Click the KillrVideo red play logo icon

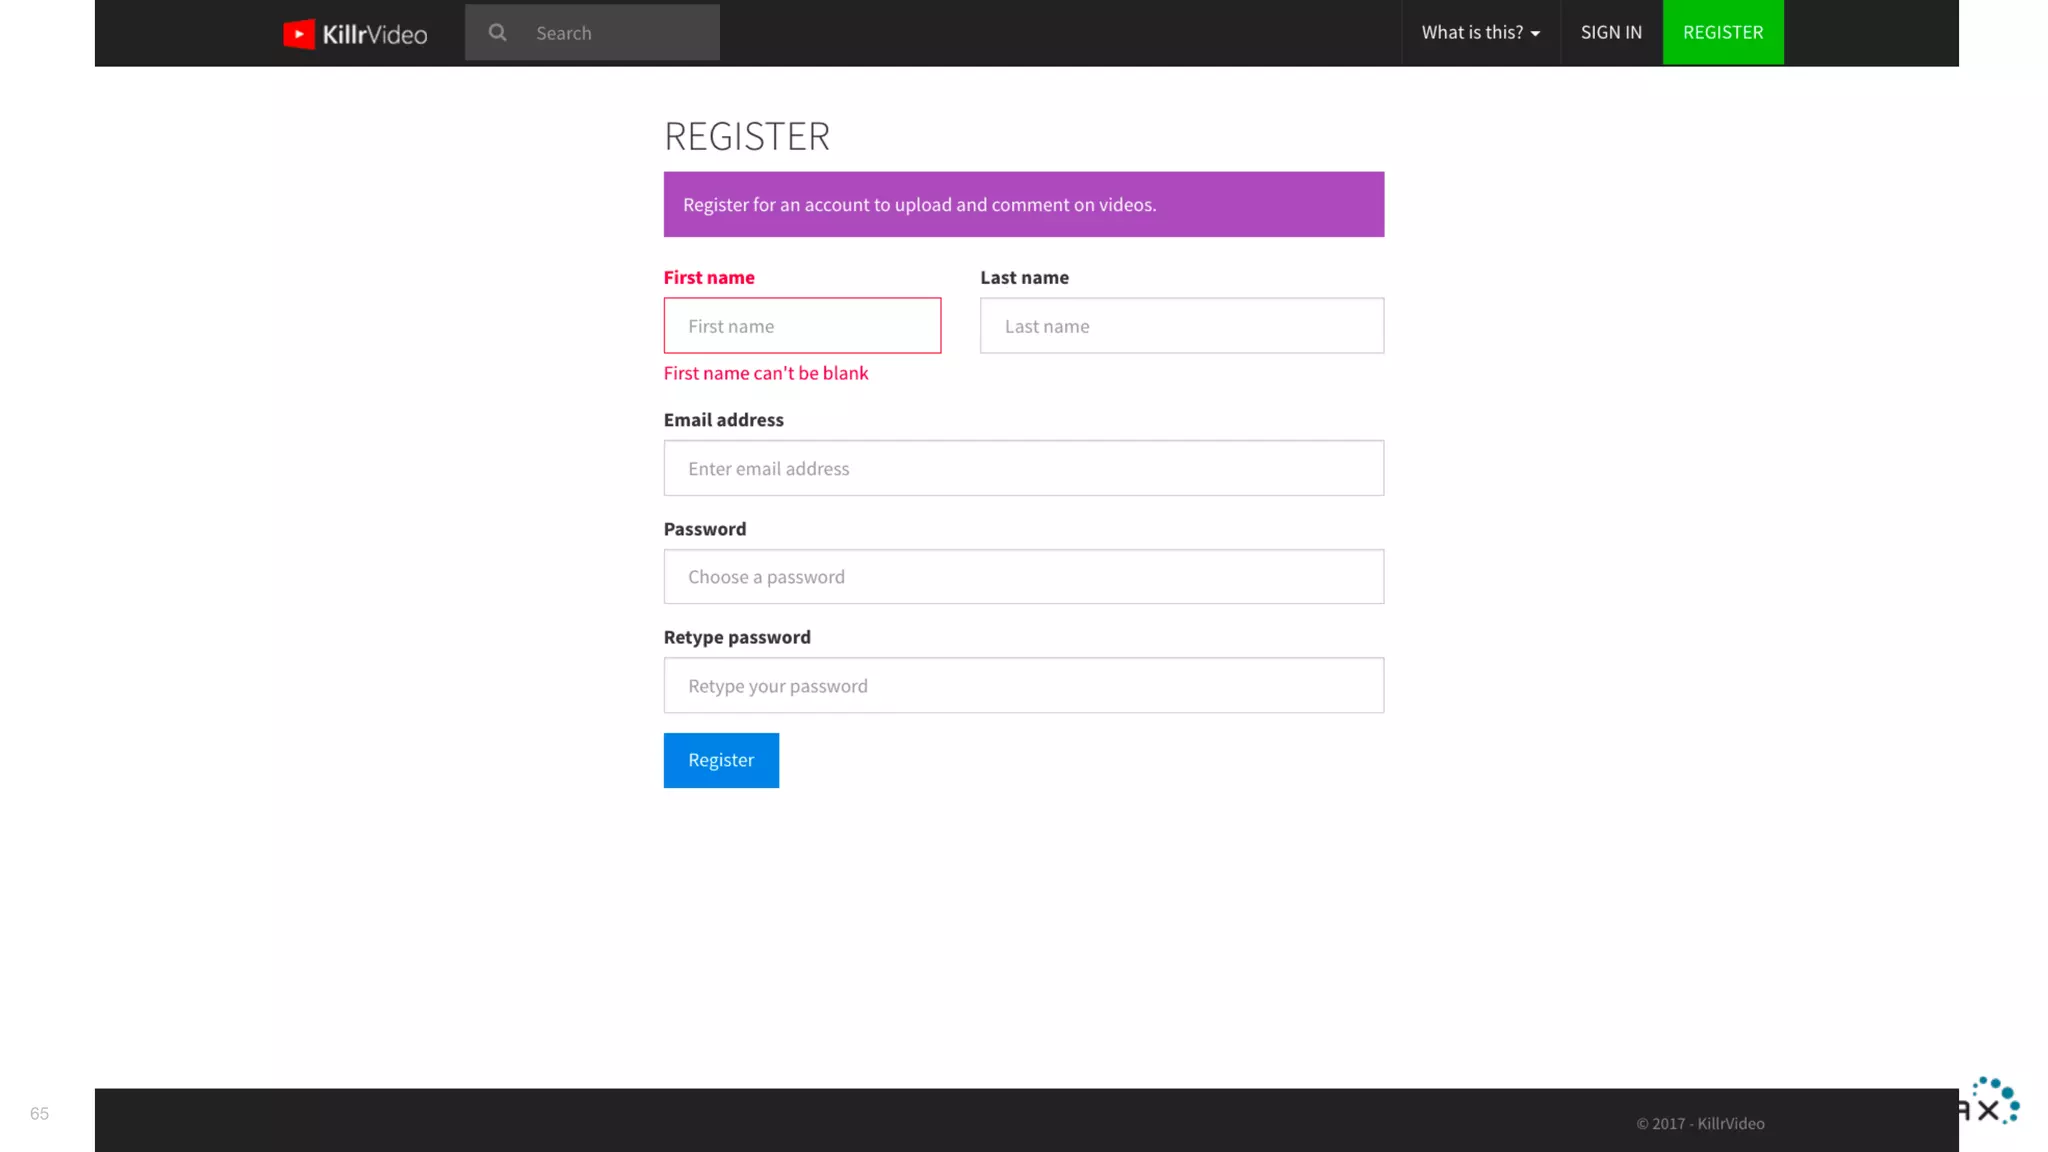tap(299, 34)
